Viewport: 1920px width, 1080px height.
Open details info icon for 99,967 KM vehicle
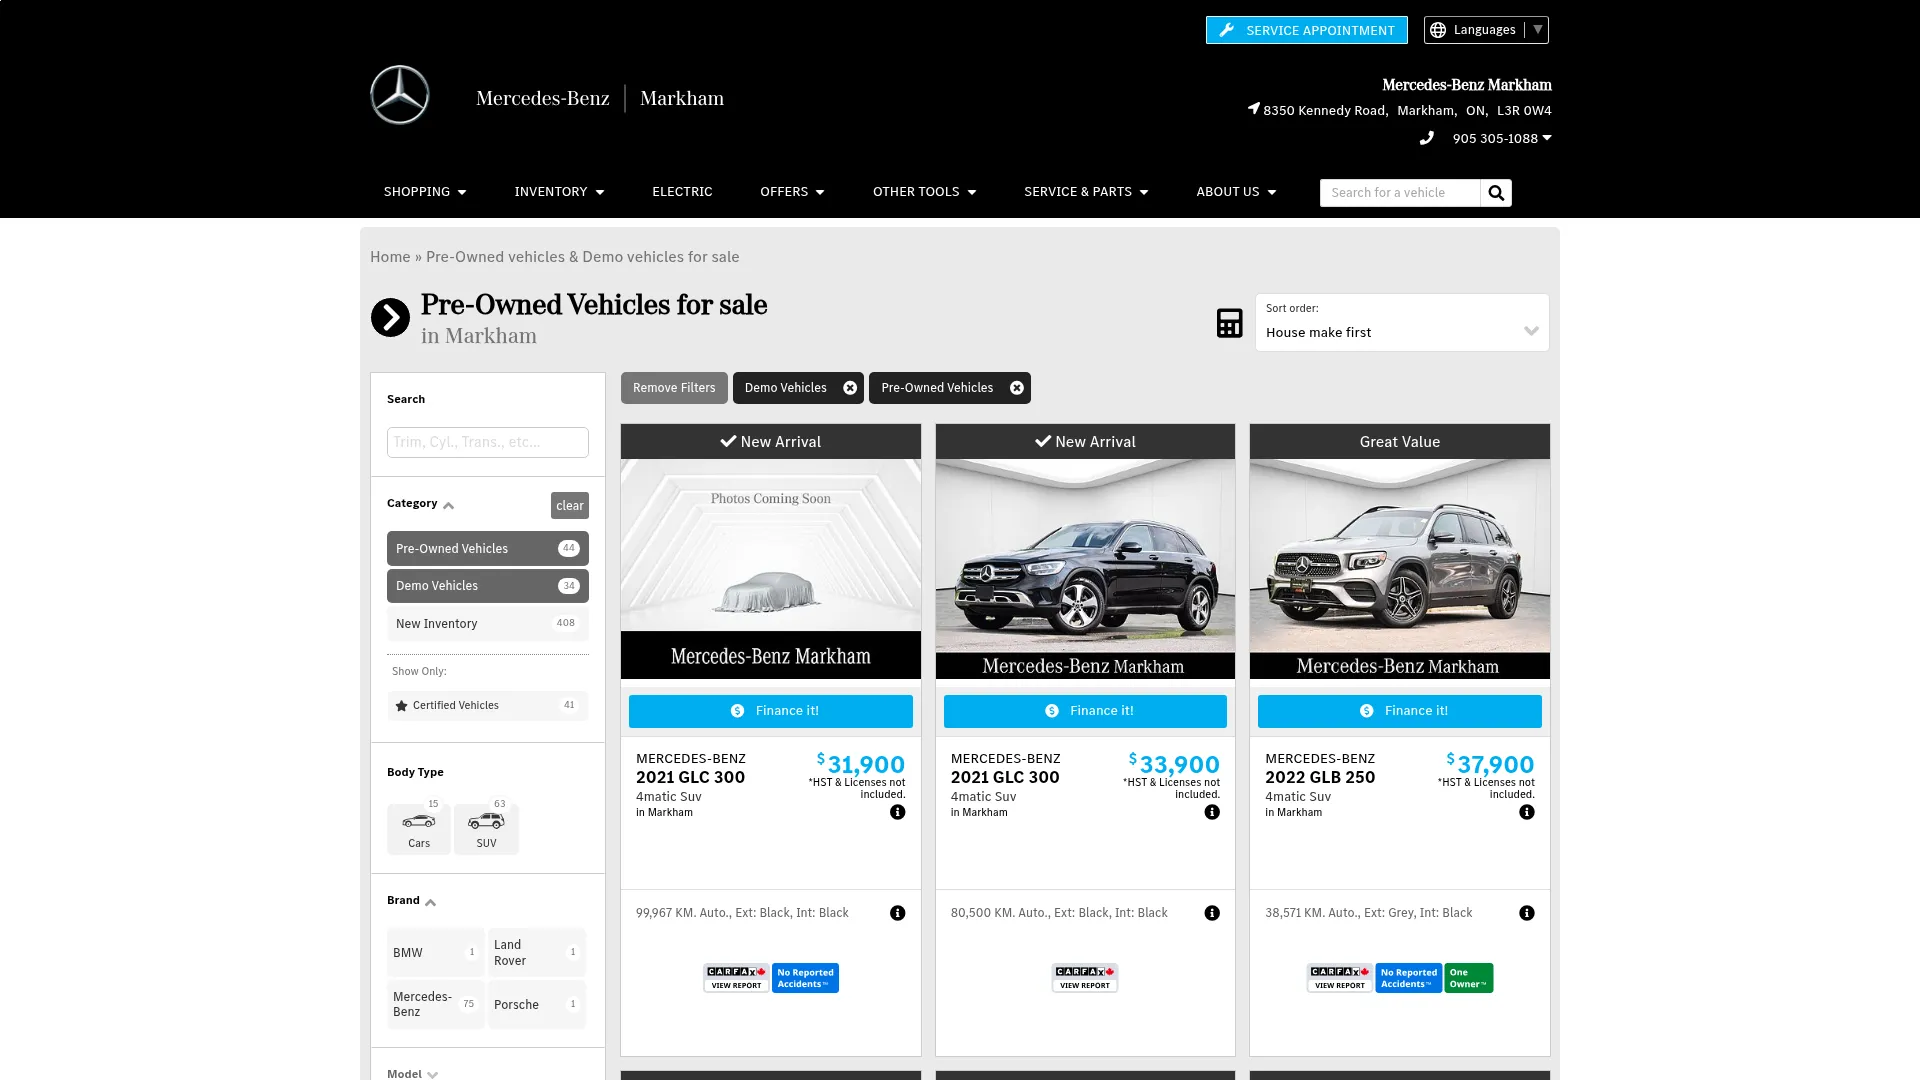tap(898, 914)
